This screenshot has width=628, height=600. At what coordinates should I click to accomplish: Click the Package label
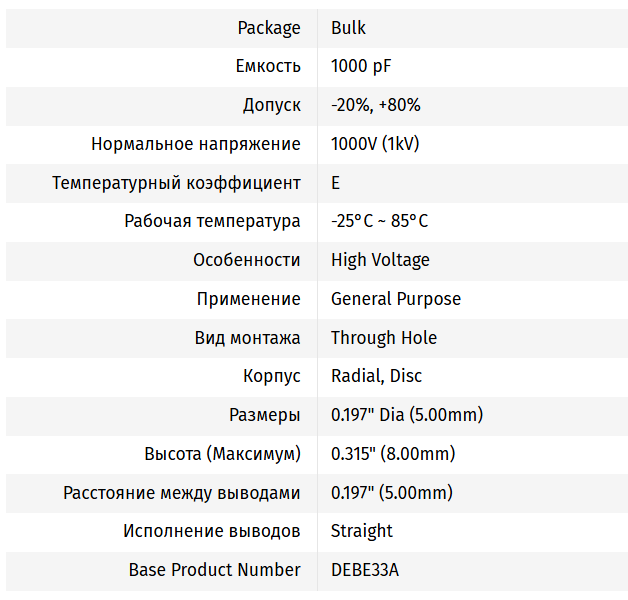[268, 28]
